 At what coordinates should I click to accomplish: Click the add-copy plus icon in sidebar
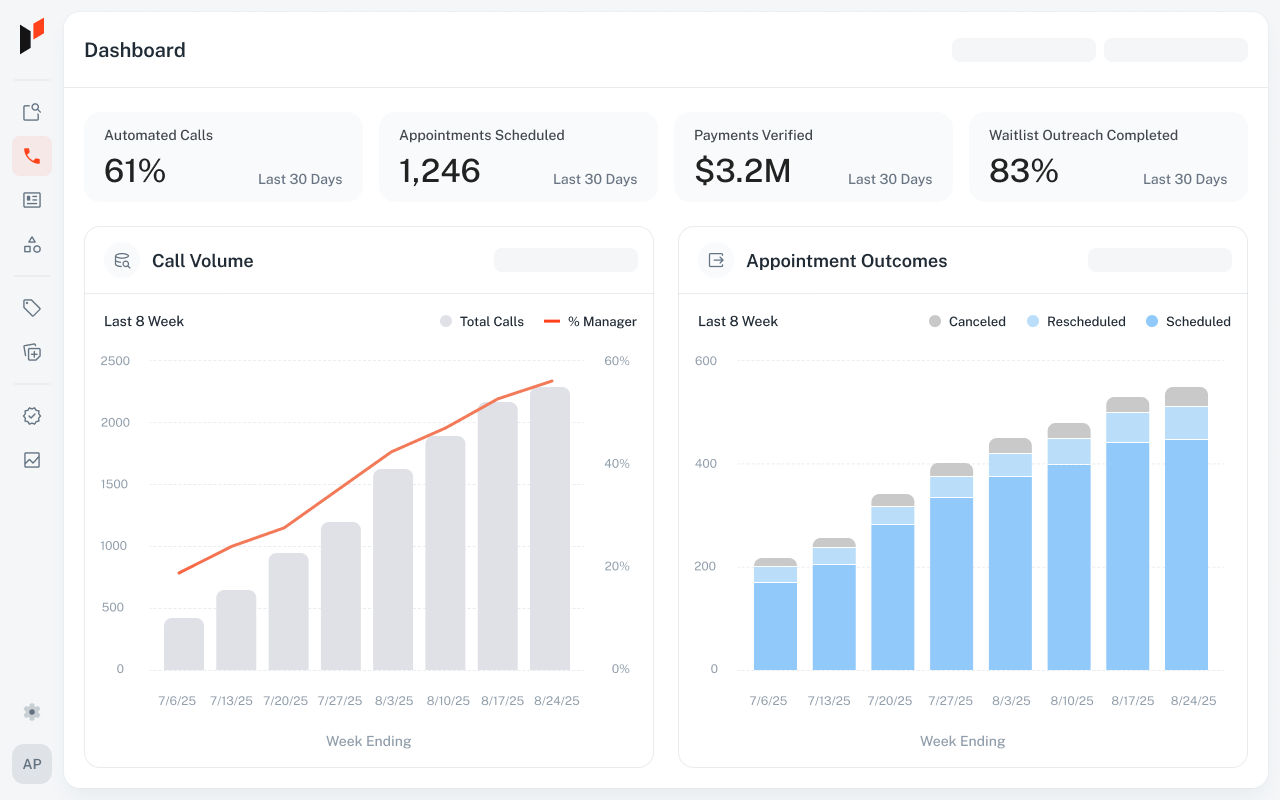click(x=32, y=352)
